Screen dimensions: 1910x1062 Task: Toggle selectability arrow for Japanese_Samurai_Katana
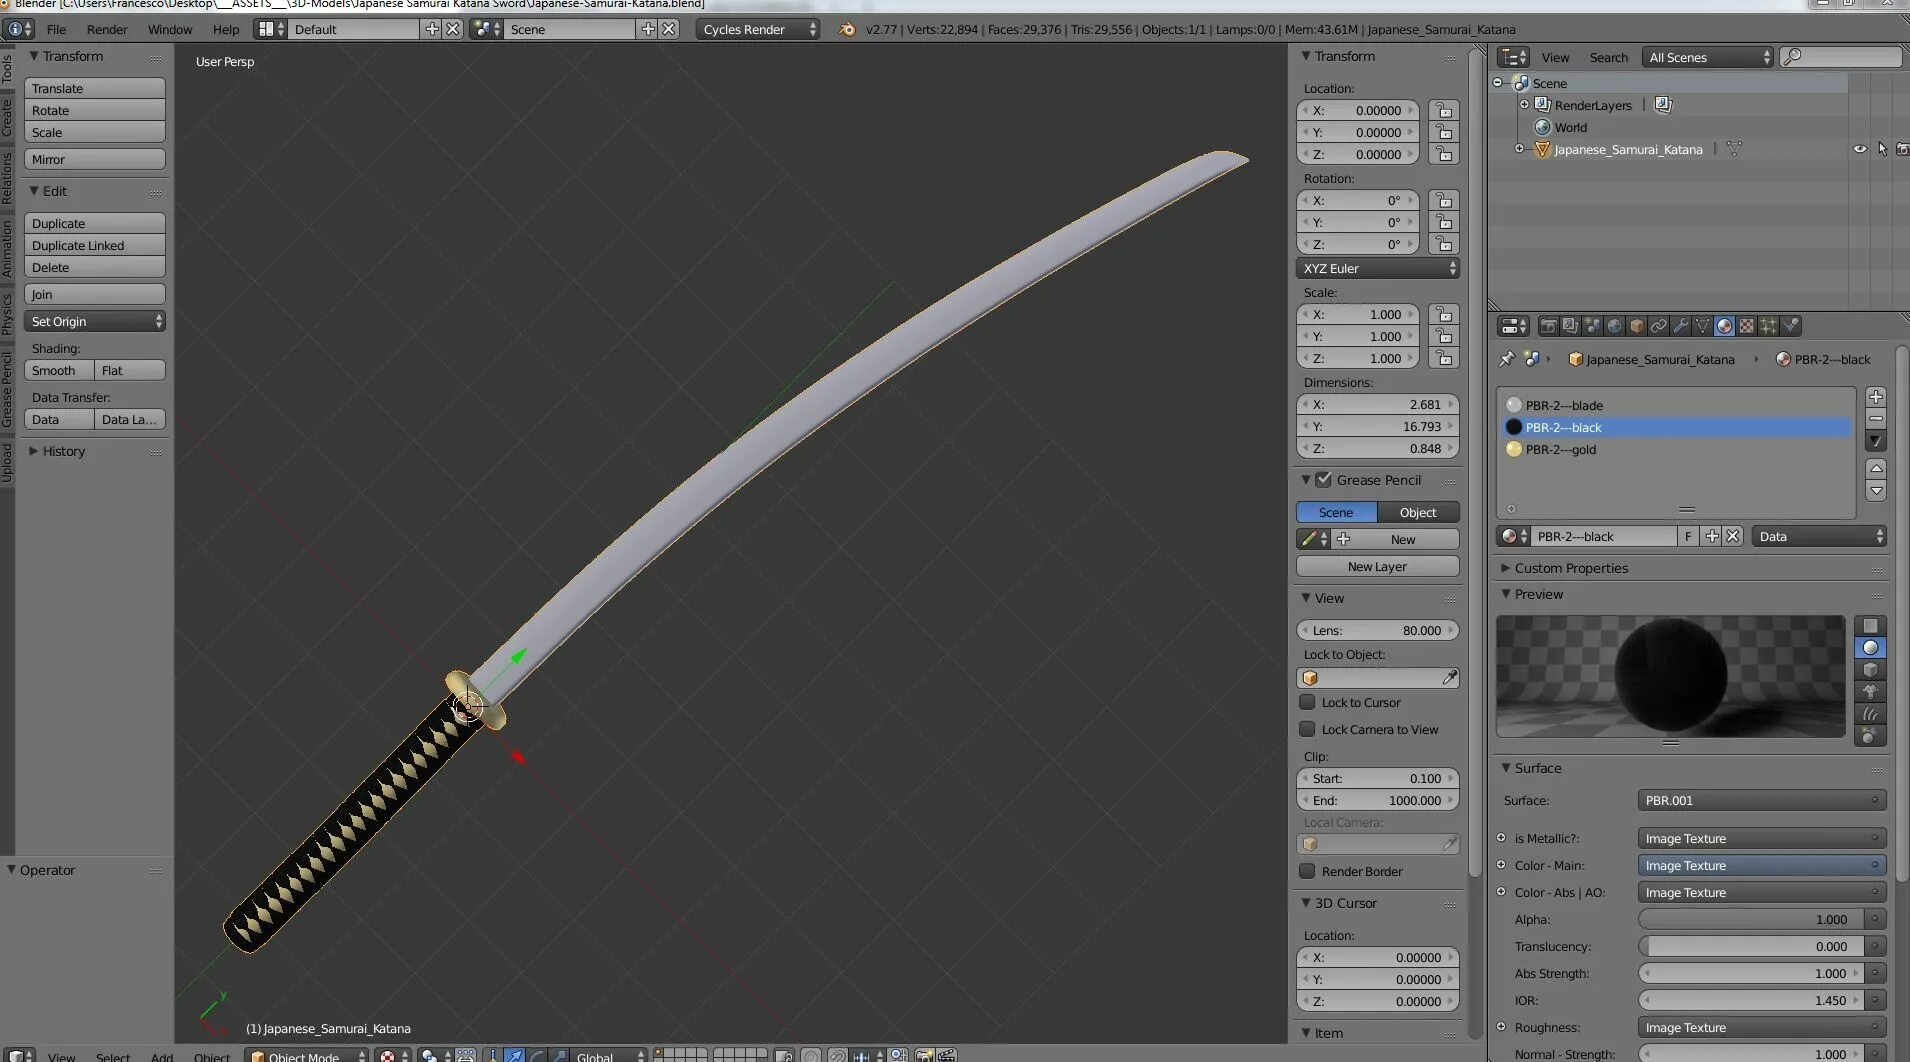1882,149
